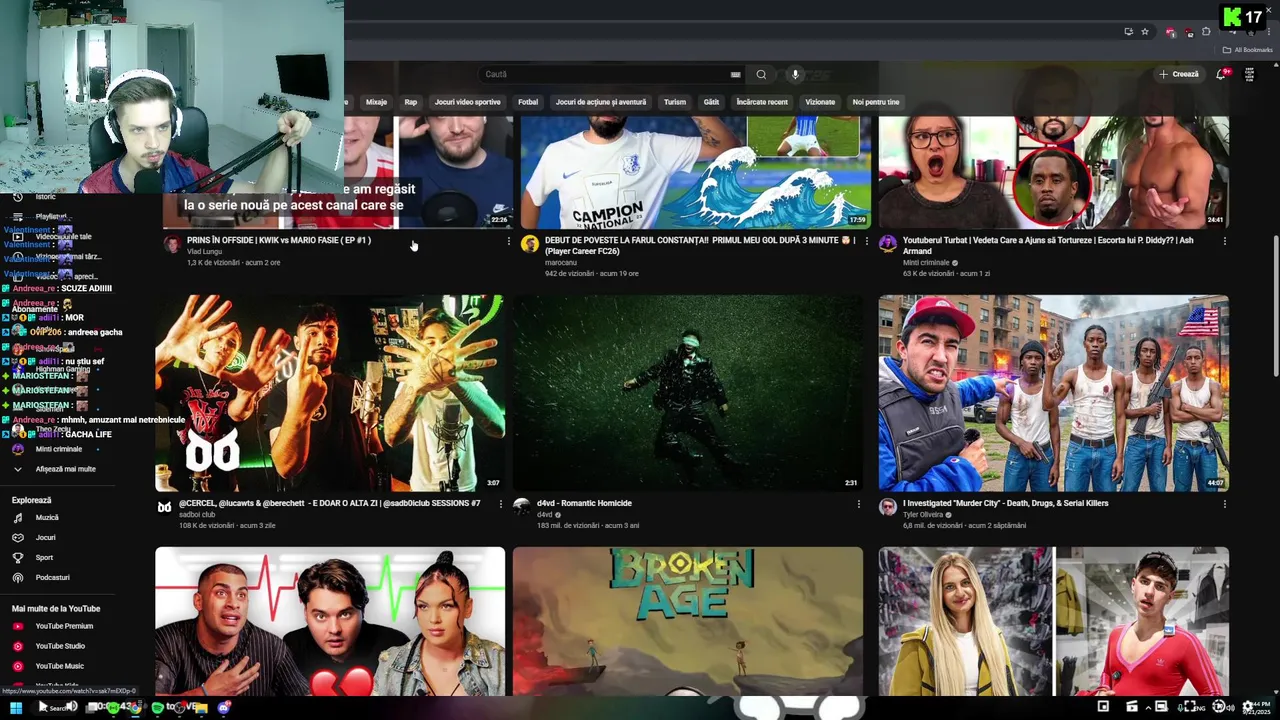This screenshot has height=720, width=1280.
Task: Open Windows Start menu
Action: tap(16, 707)
